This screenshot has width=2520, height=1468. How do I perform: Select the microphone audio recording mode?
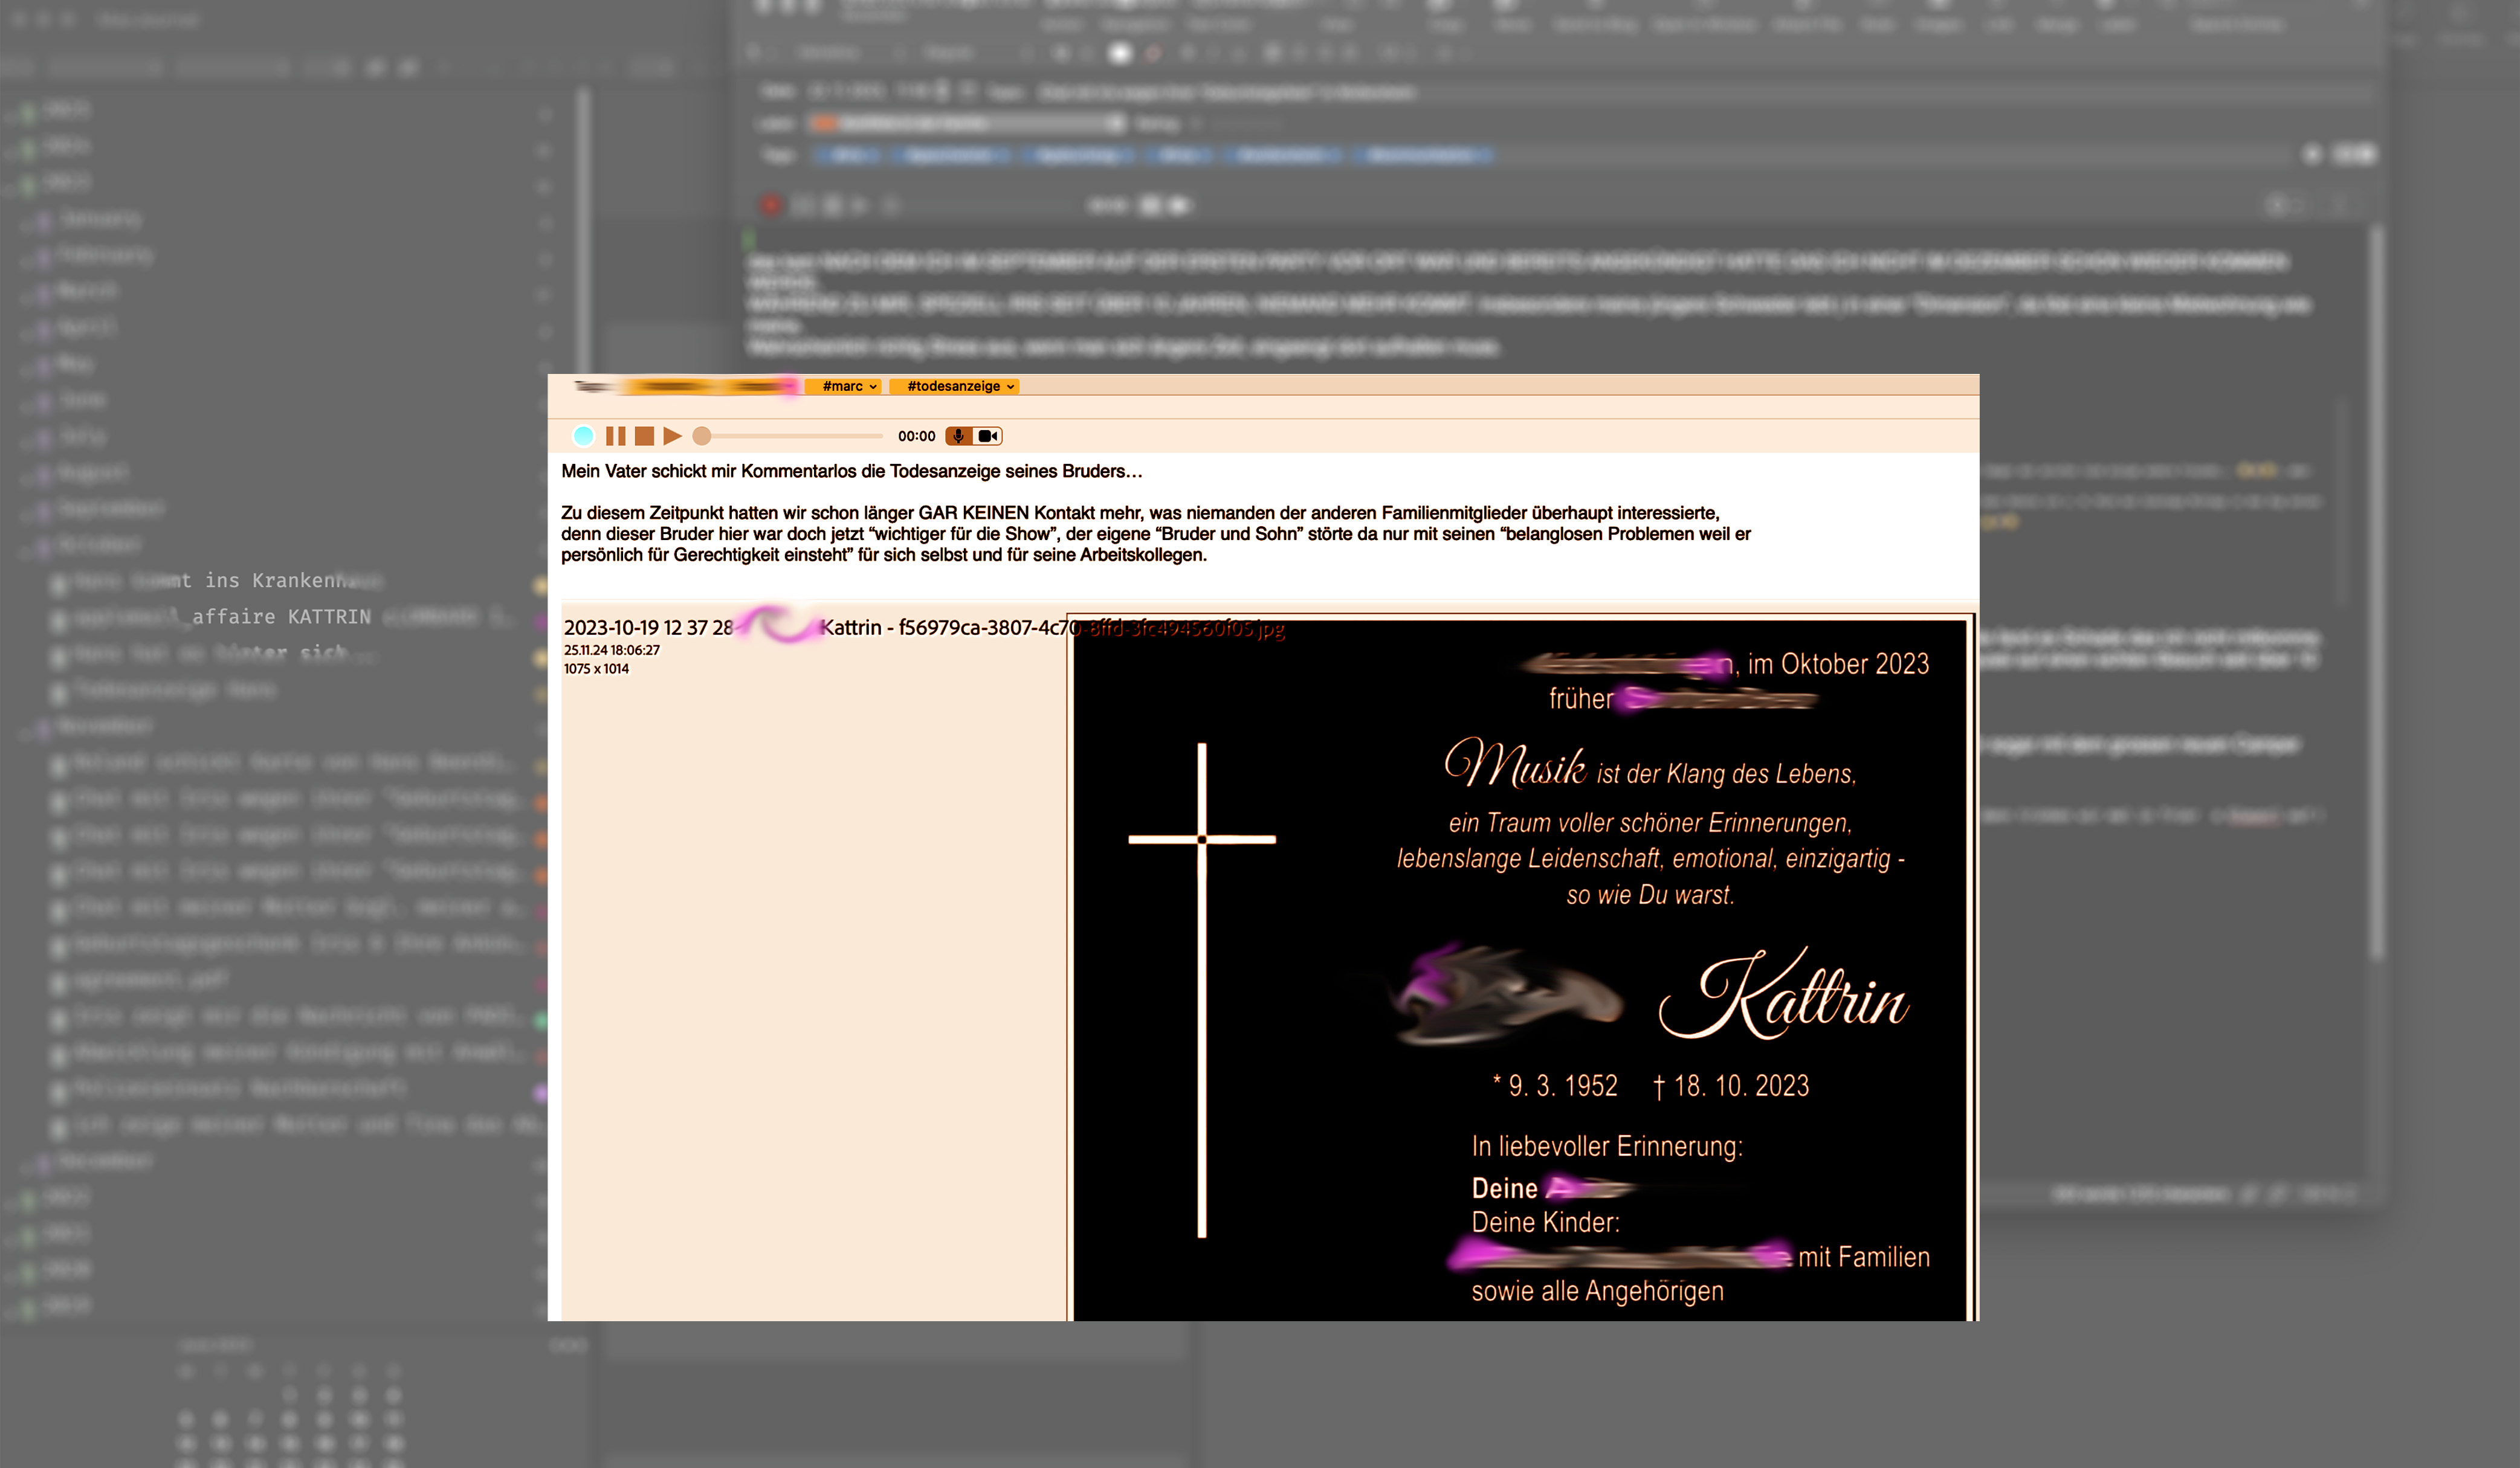tap(959, 436)
